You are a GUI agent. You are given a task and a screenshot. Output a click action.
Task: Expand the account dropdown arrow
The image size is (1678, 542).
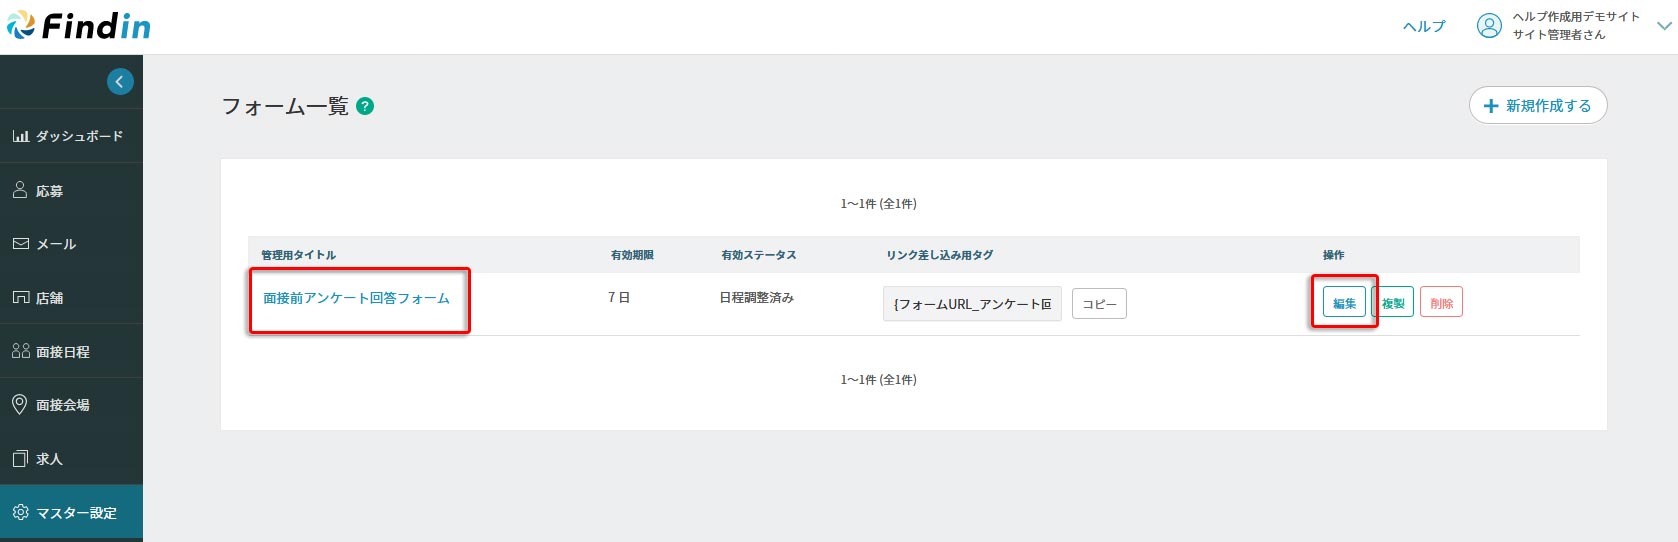point(1664,26)
